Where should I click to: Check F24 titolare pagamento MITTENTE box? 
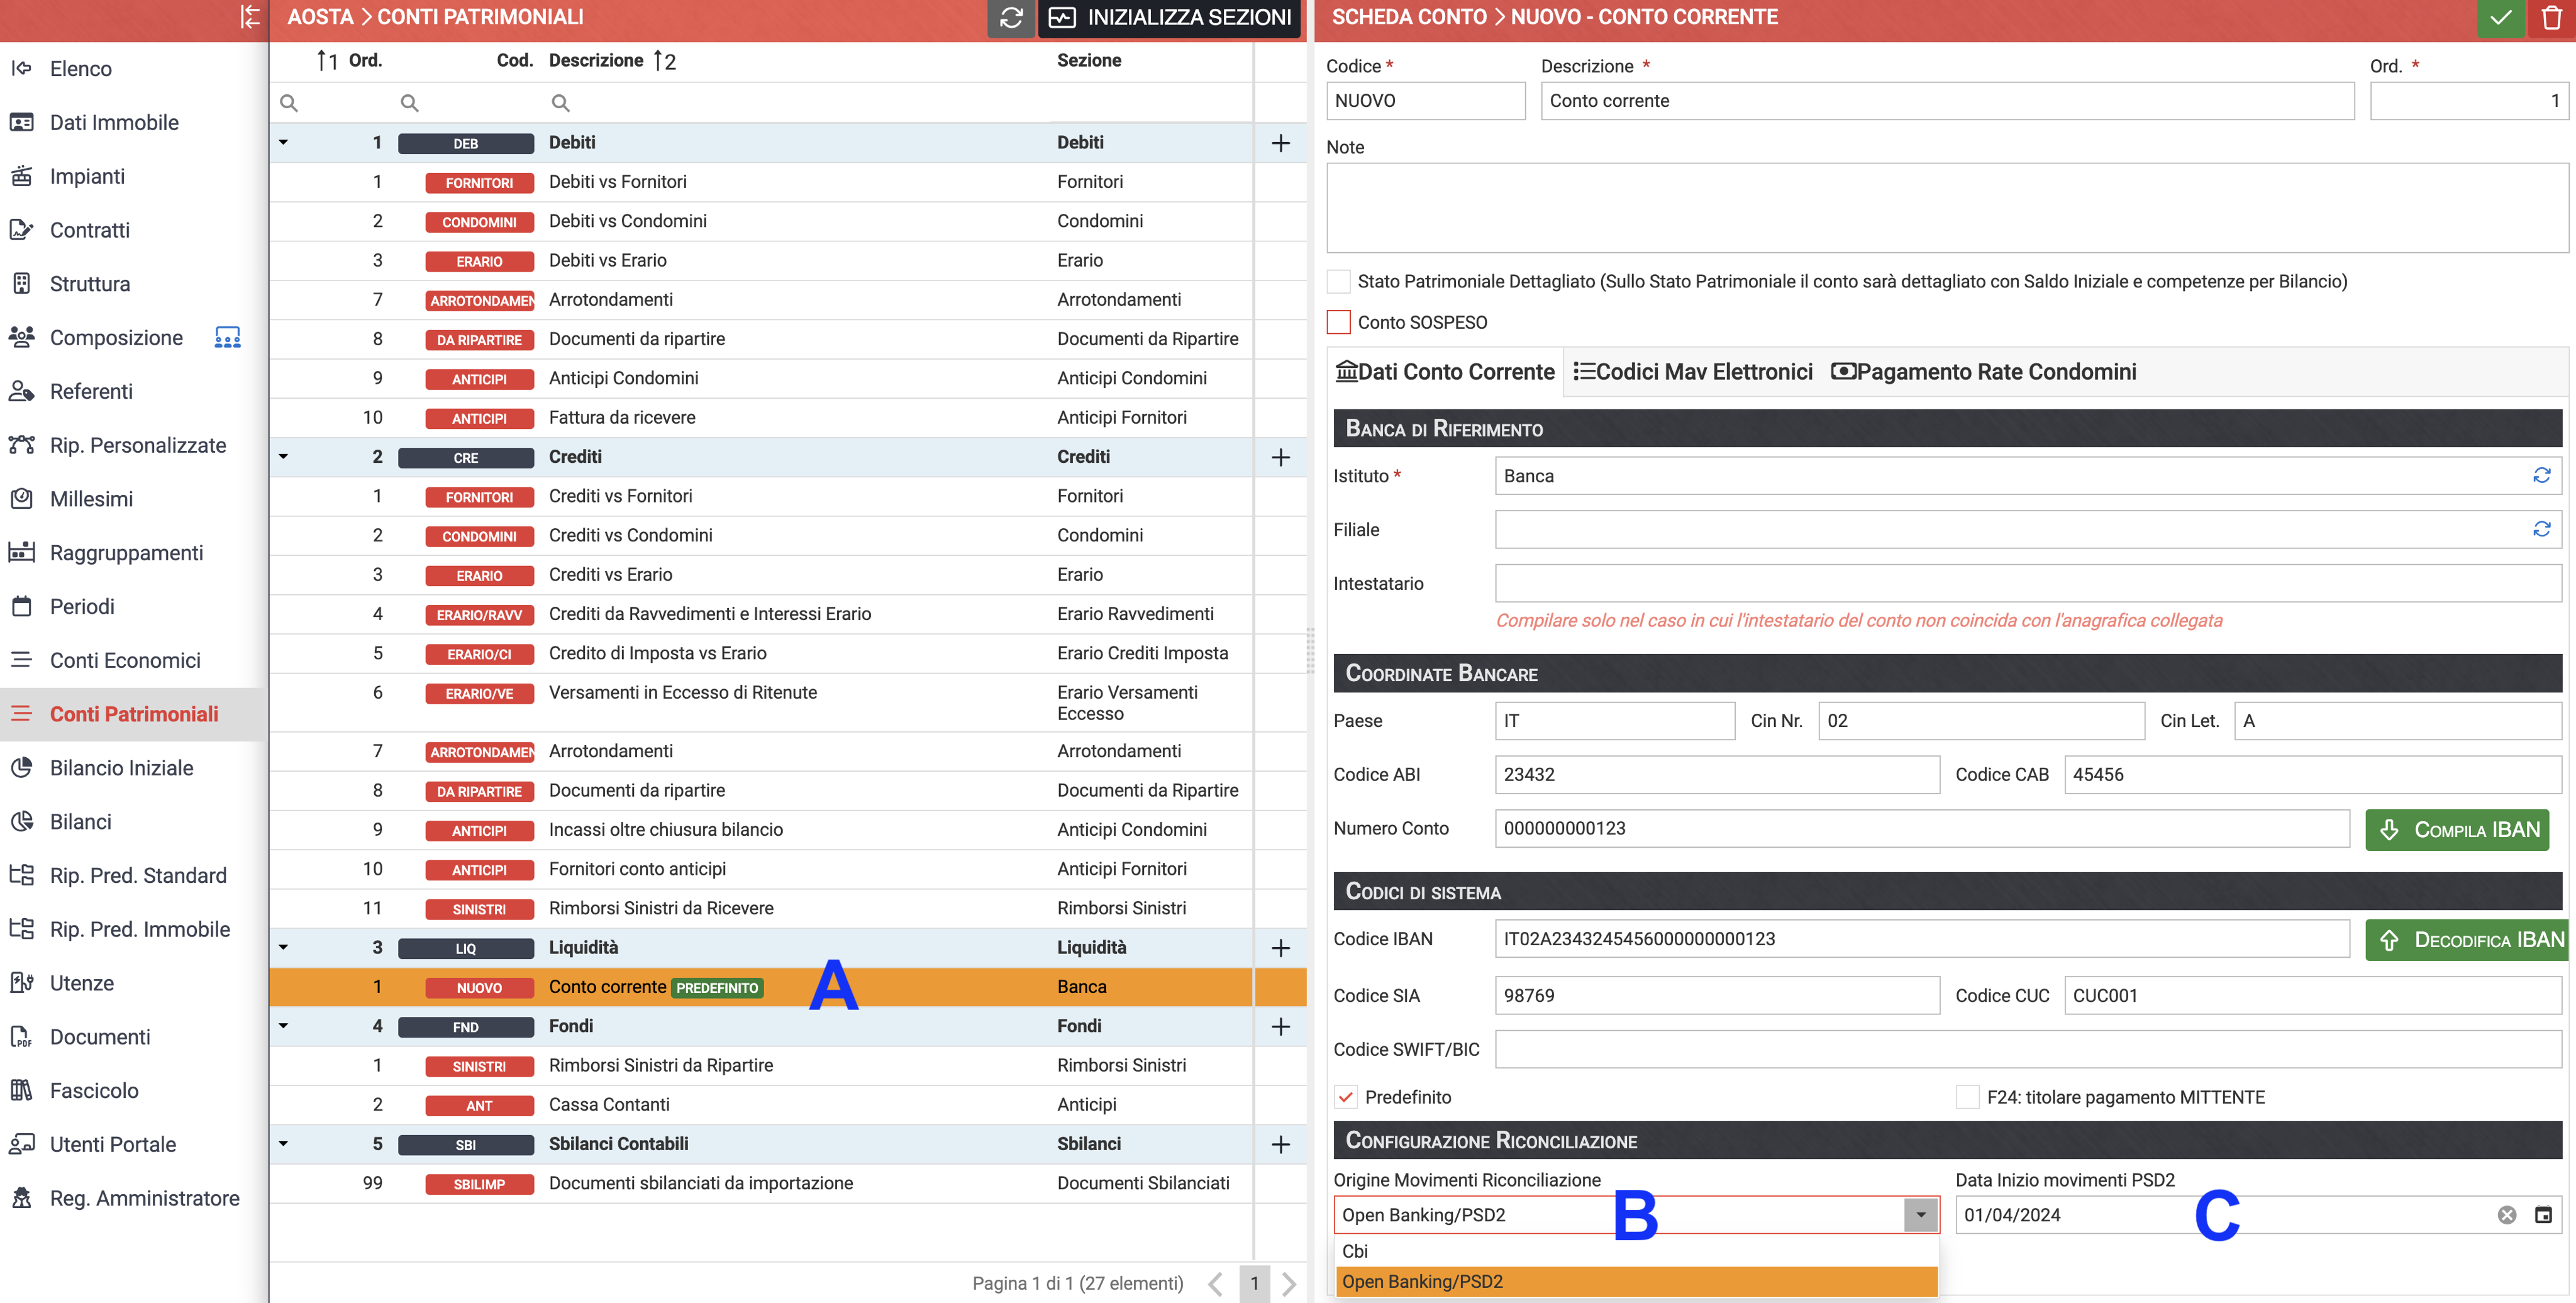(x=1967, y=1097)
